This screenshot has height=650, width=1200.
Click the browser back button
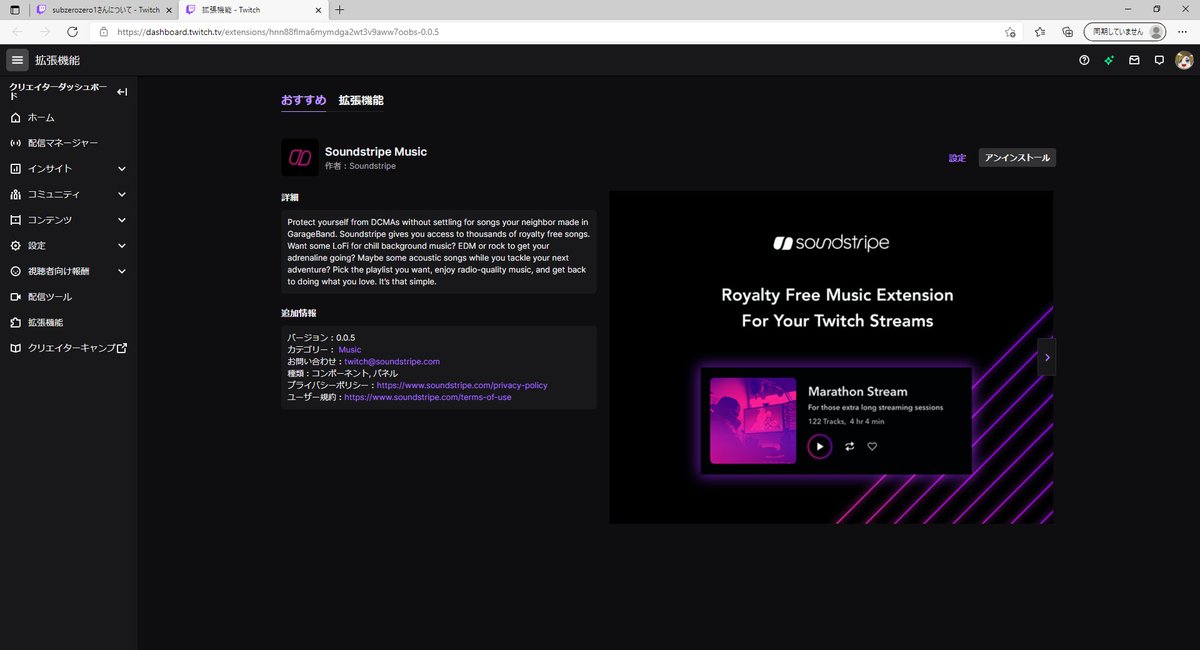[18, 31]
